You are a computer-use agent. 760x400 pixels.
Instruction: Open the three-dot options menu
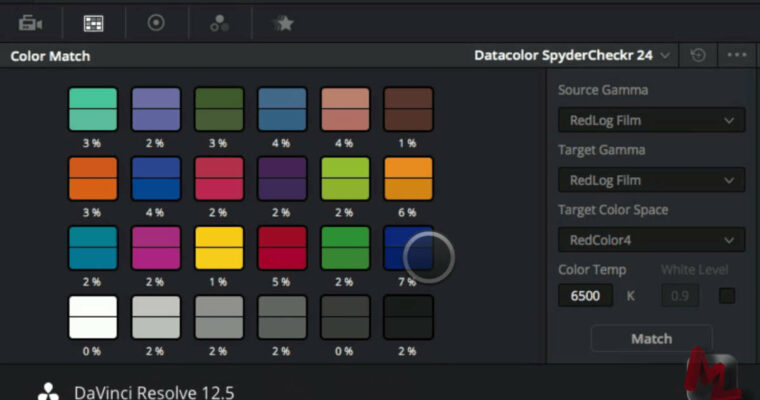pos(737,55)
